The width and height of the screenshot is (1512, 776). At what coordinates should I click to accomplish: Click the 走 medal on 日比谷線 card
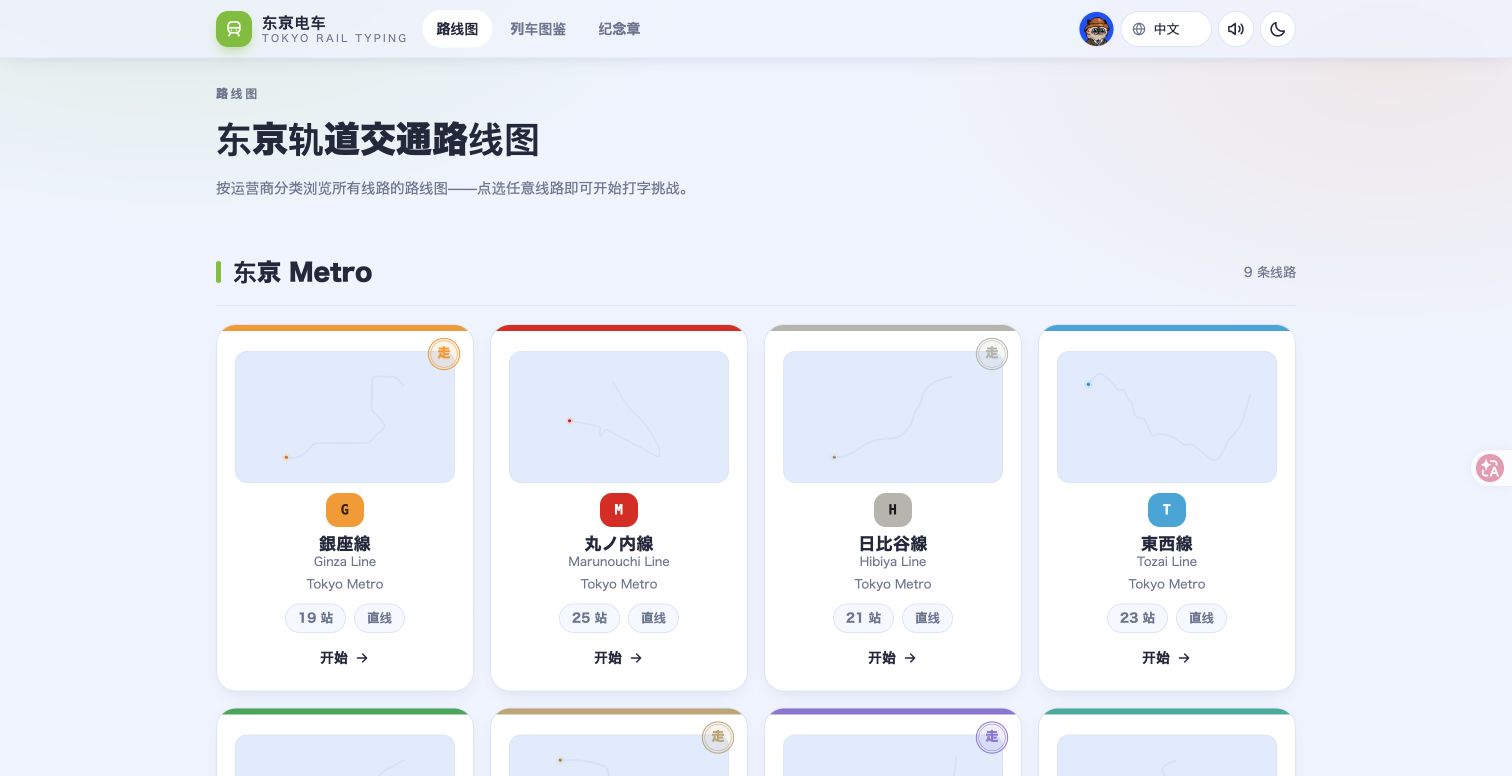point(992,354)
